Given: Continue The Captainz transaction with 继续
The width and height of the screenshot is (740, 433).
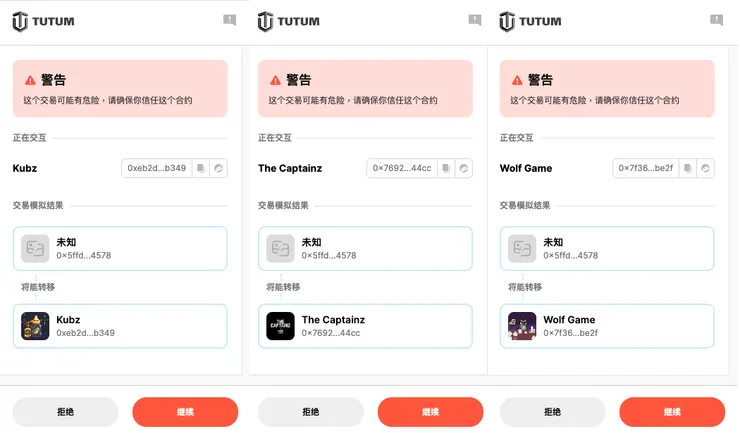Looking at the screenshot, I should click(x=430, y=412).
